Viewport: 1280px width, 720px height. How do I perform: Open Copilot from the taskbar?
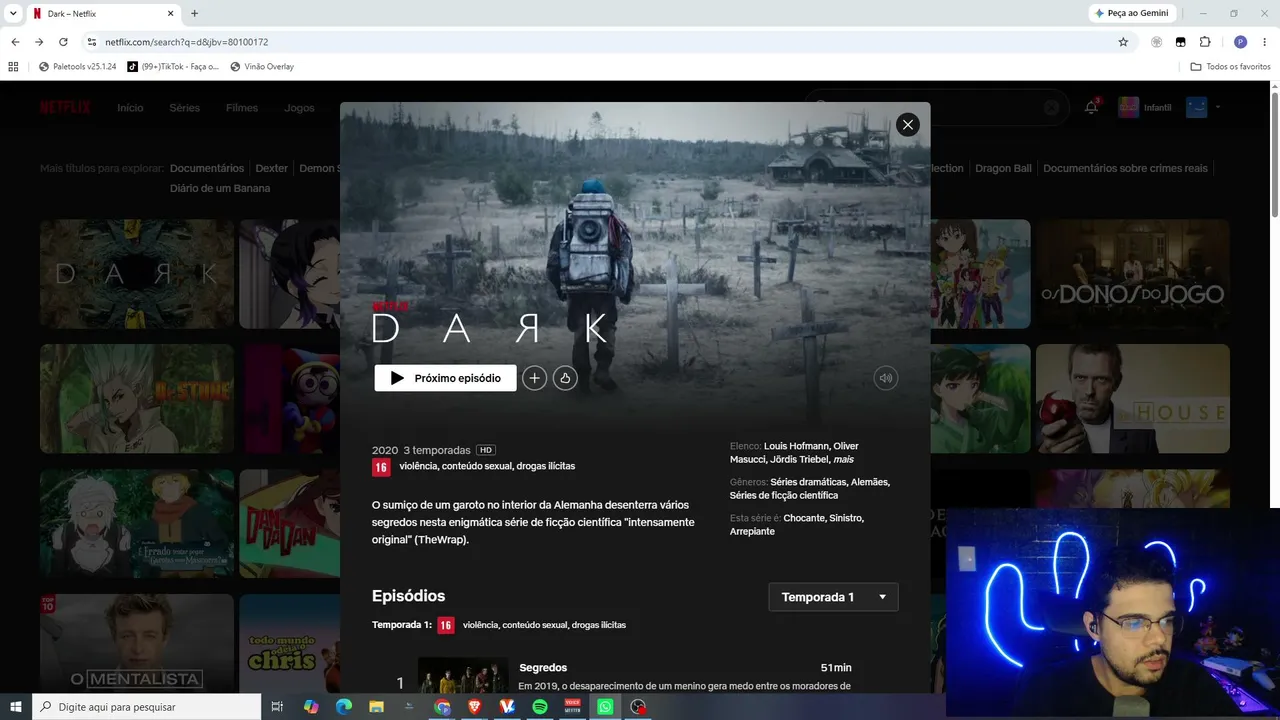pyautogui.click(x=311, y=707)
